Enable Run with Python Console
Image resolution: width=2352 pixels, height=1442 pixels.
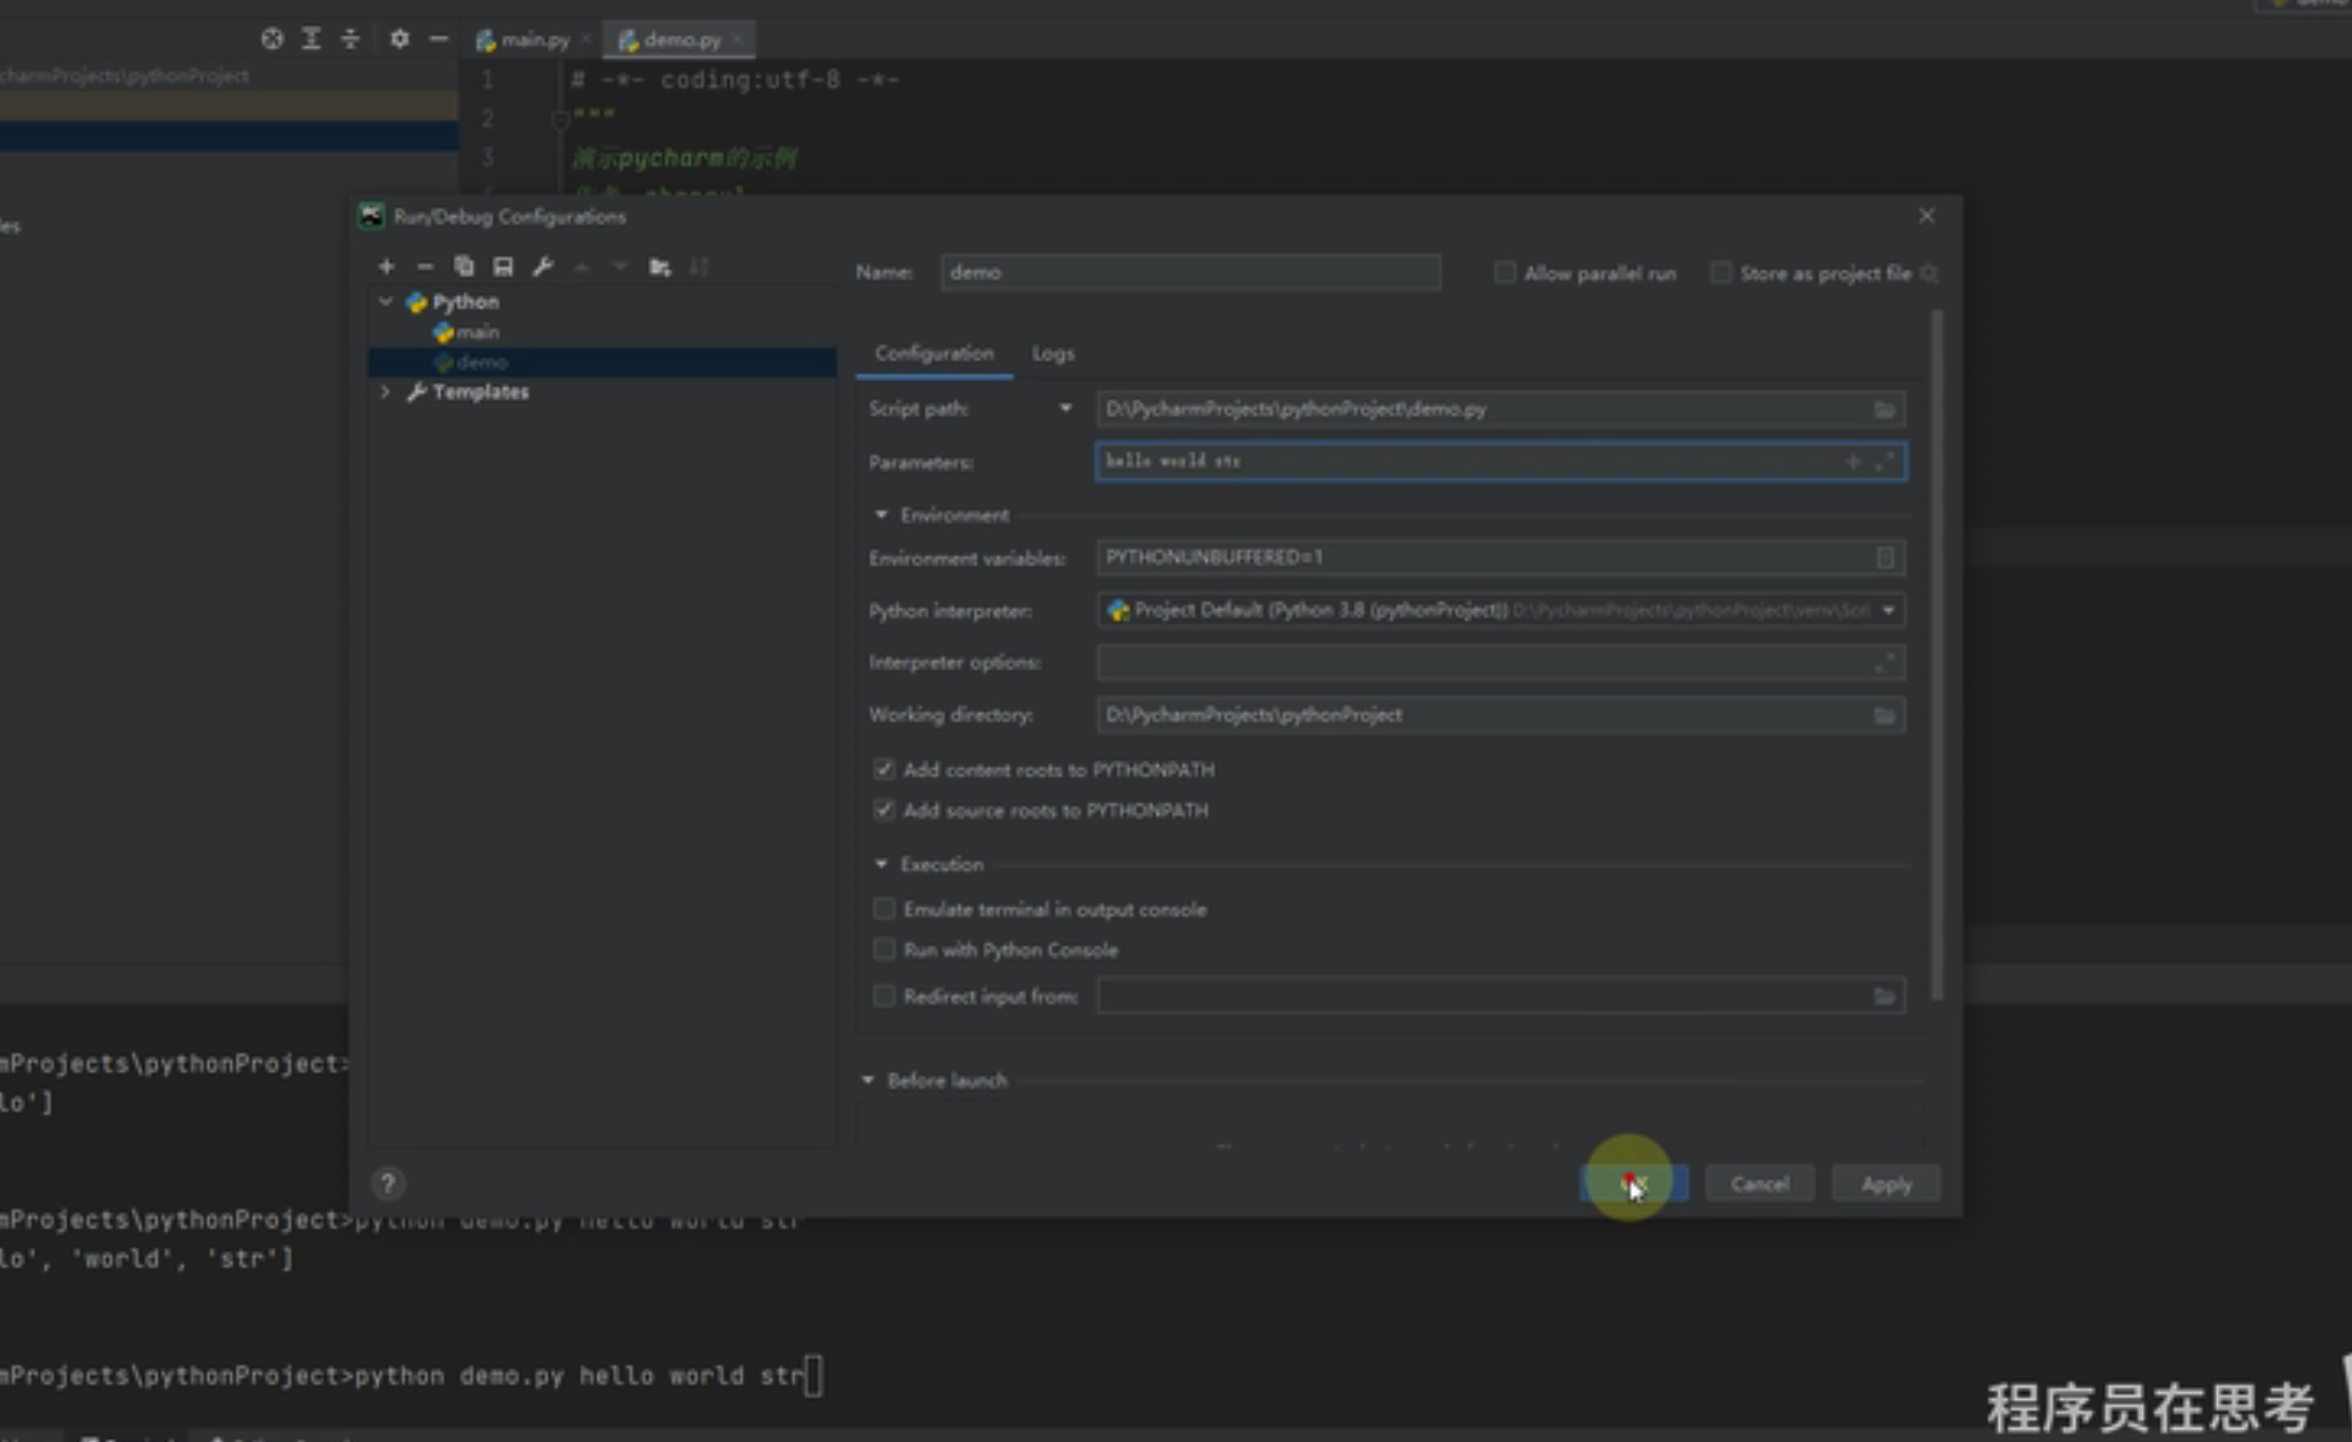click(883, 949)
